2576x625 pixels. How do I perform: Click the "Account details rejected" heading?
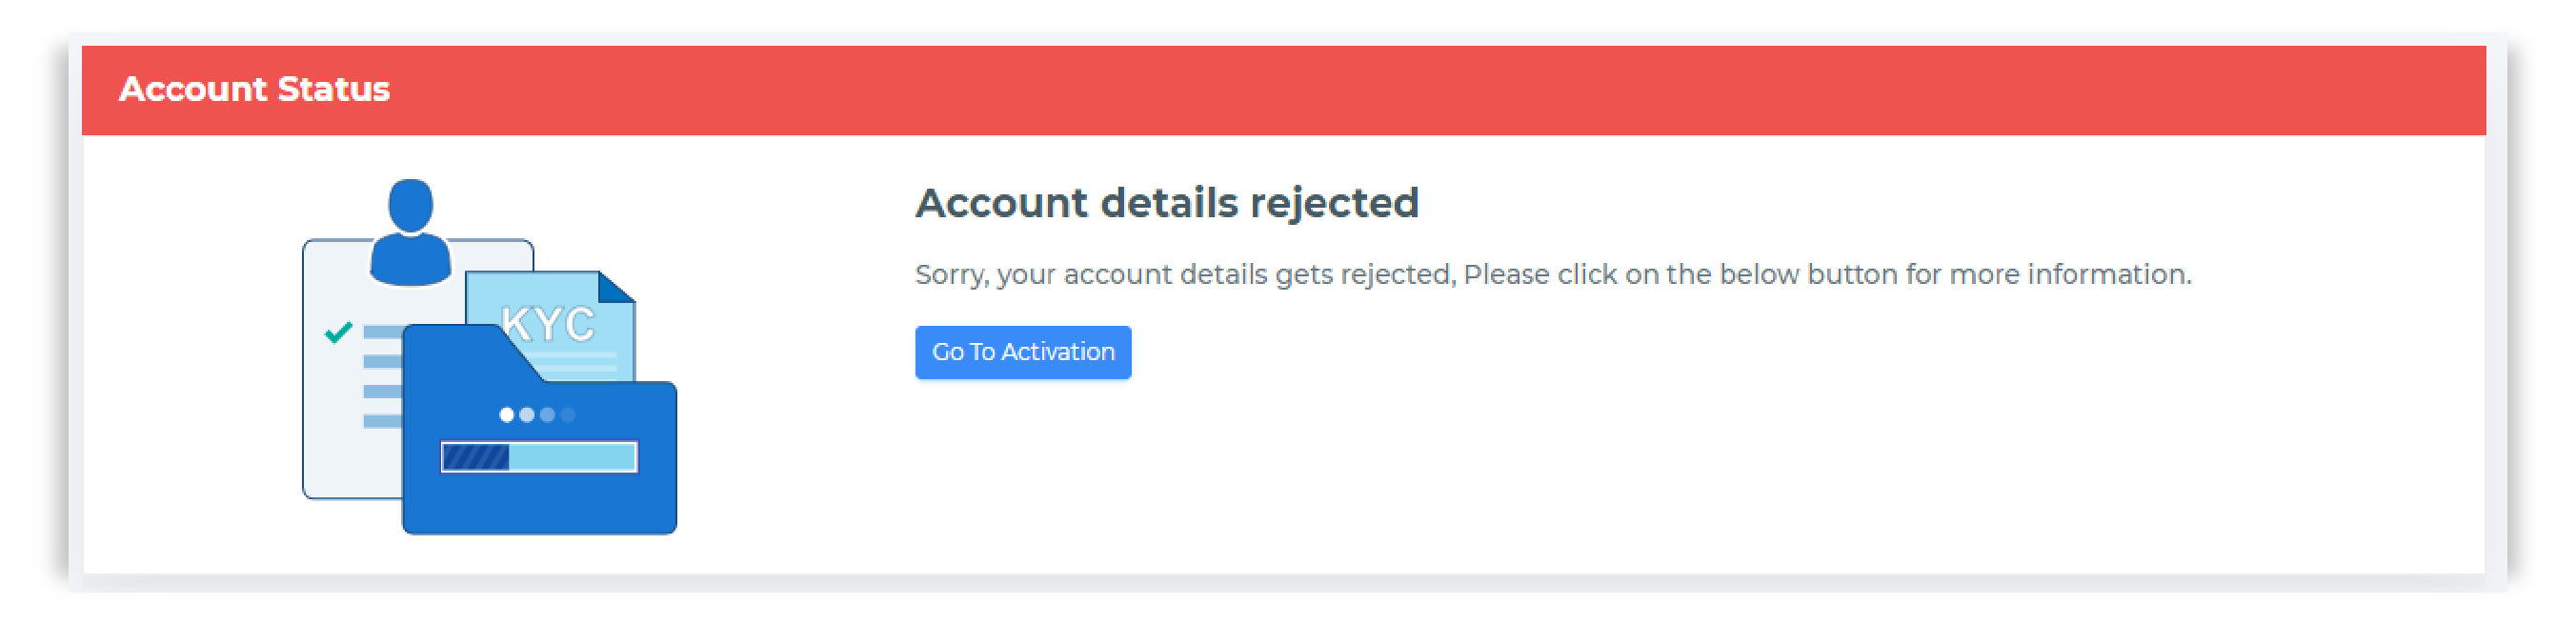[1166, 203]
